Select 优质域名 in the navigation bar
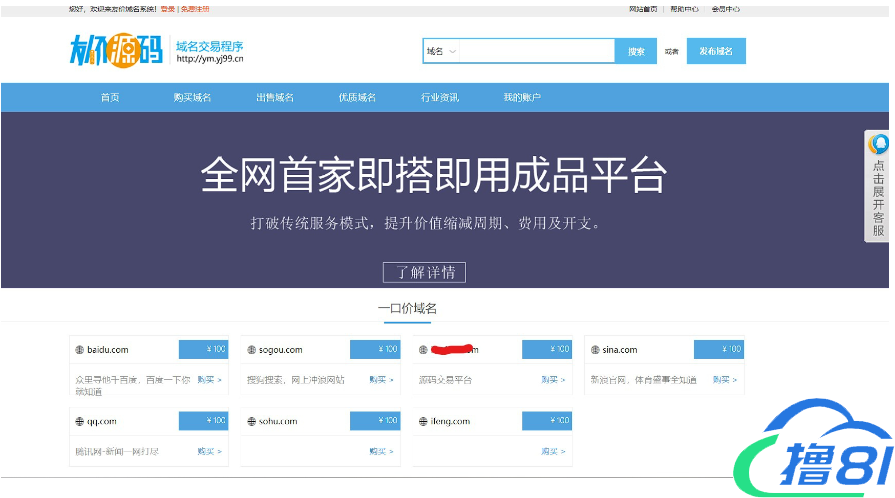This screenshot has height=498, width=895. coord(357,97)
